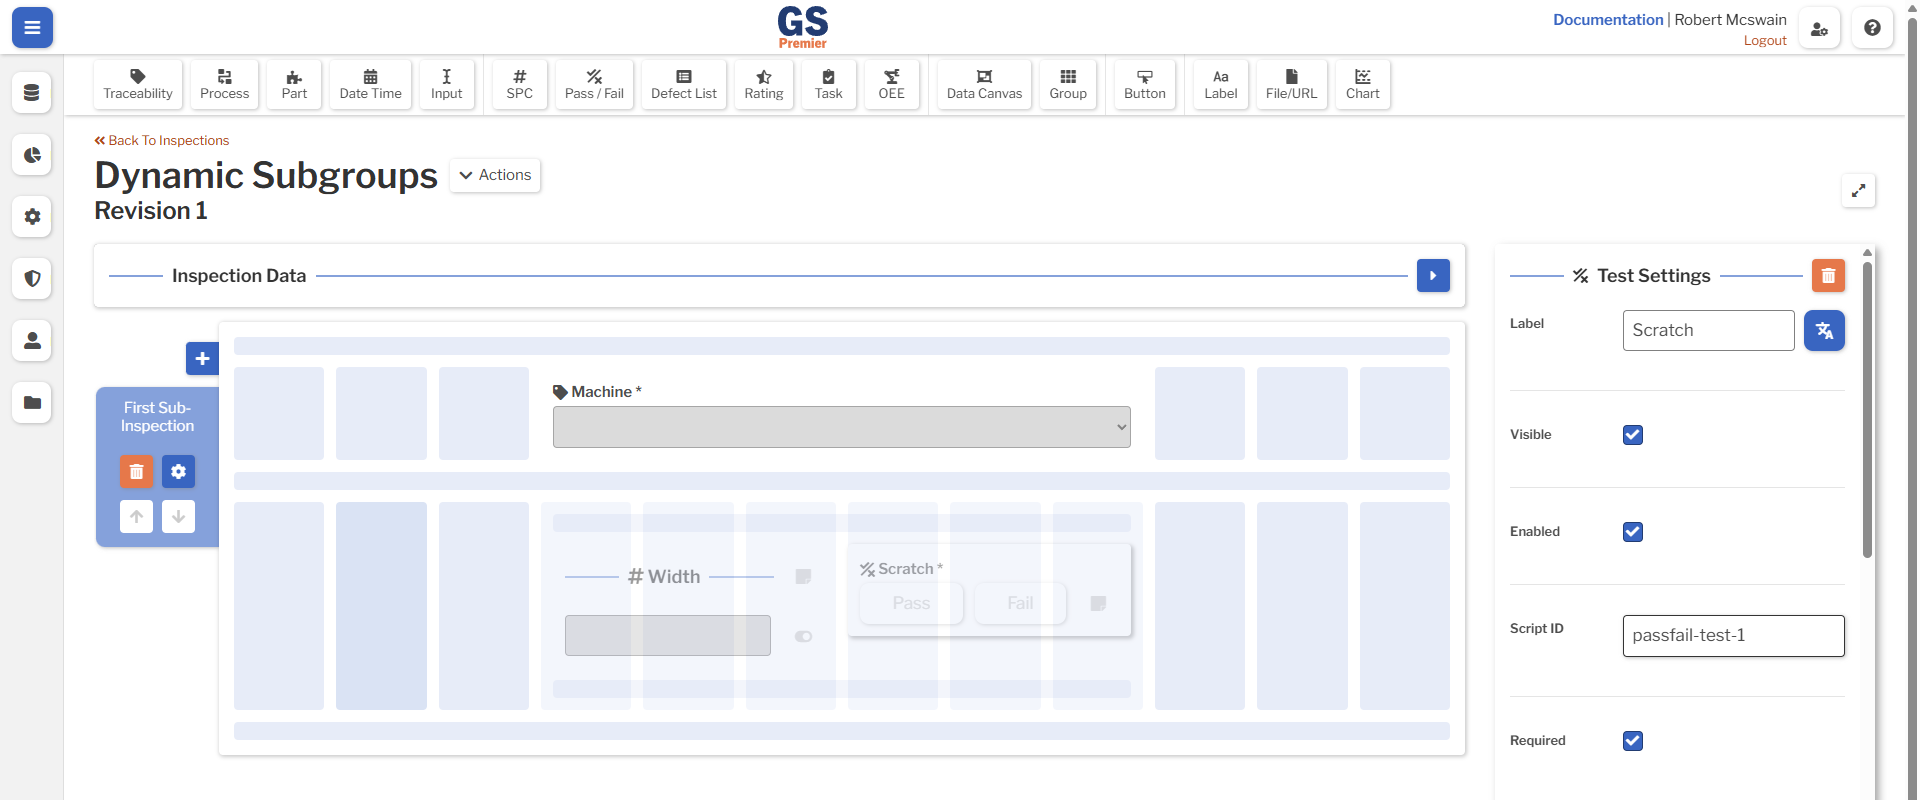
Task: Click the note icon beside Width header
Action: pos(803,577)
